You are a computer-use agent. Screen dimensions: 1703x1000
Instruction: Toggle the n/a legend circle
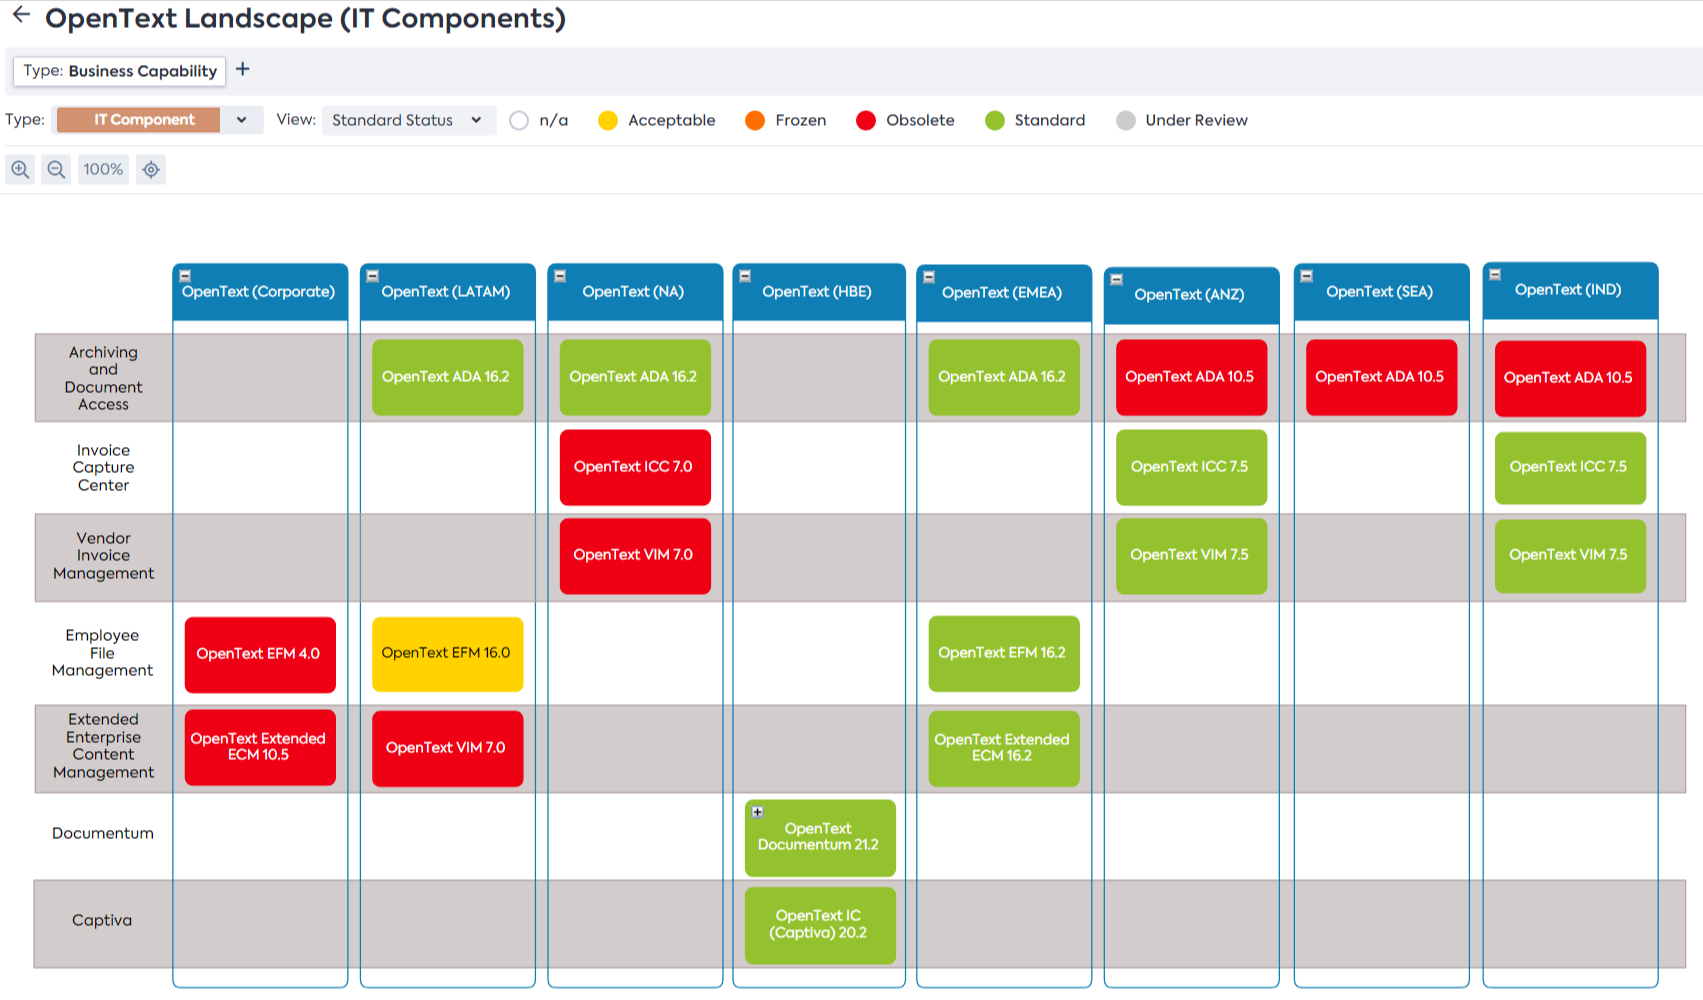[519, 120]
